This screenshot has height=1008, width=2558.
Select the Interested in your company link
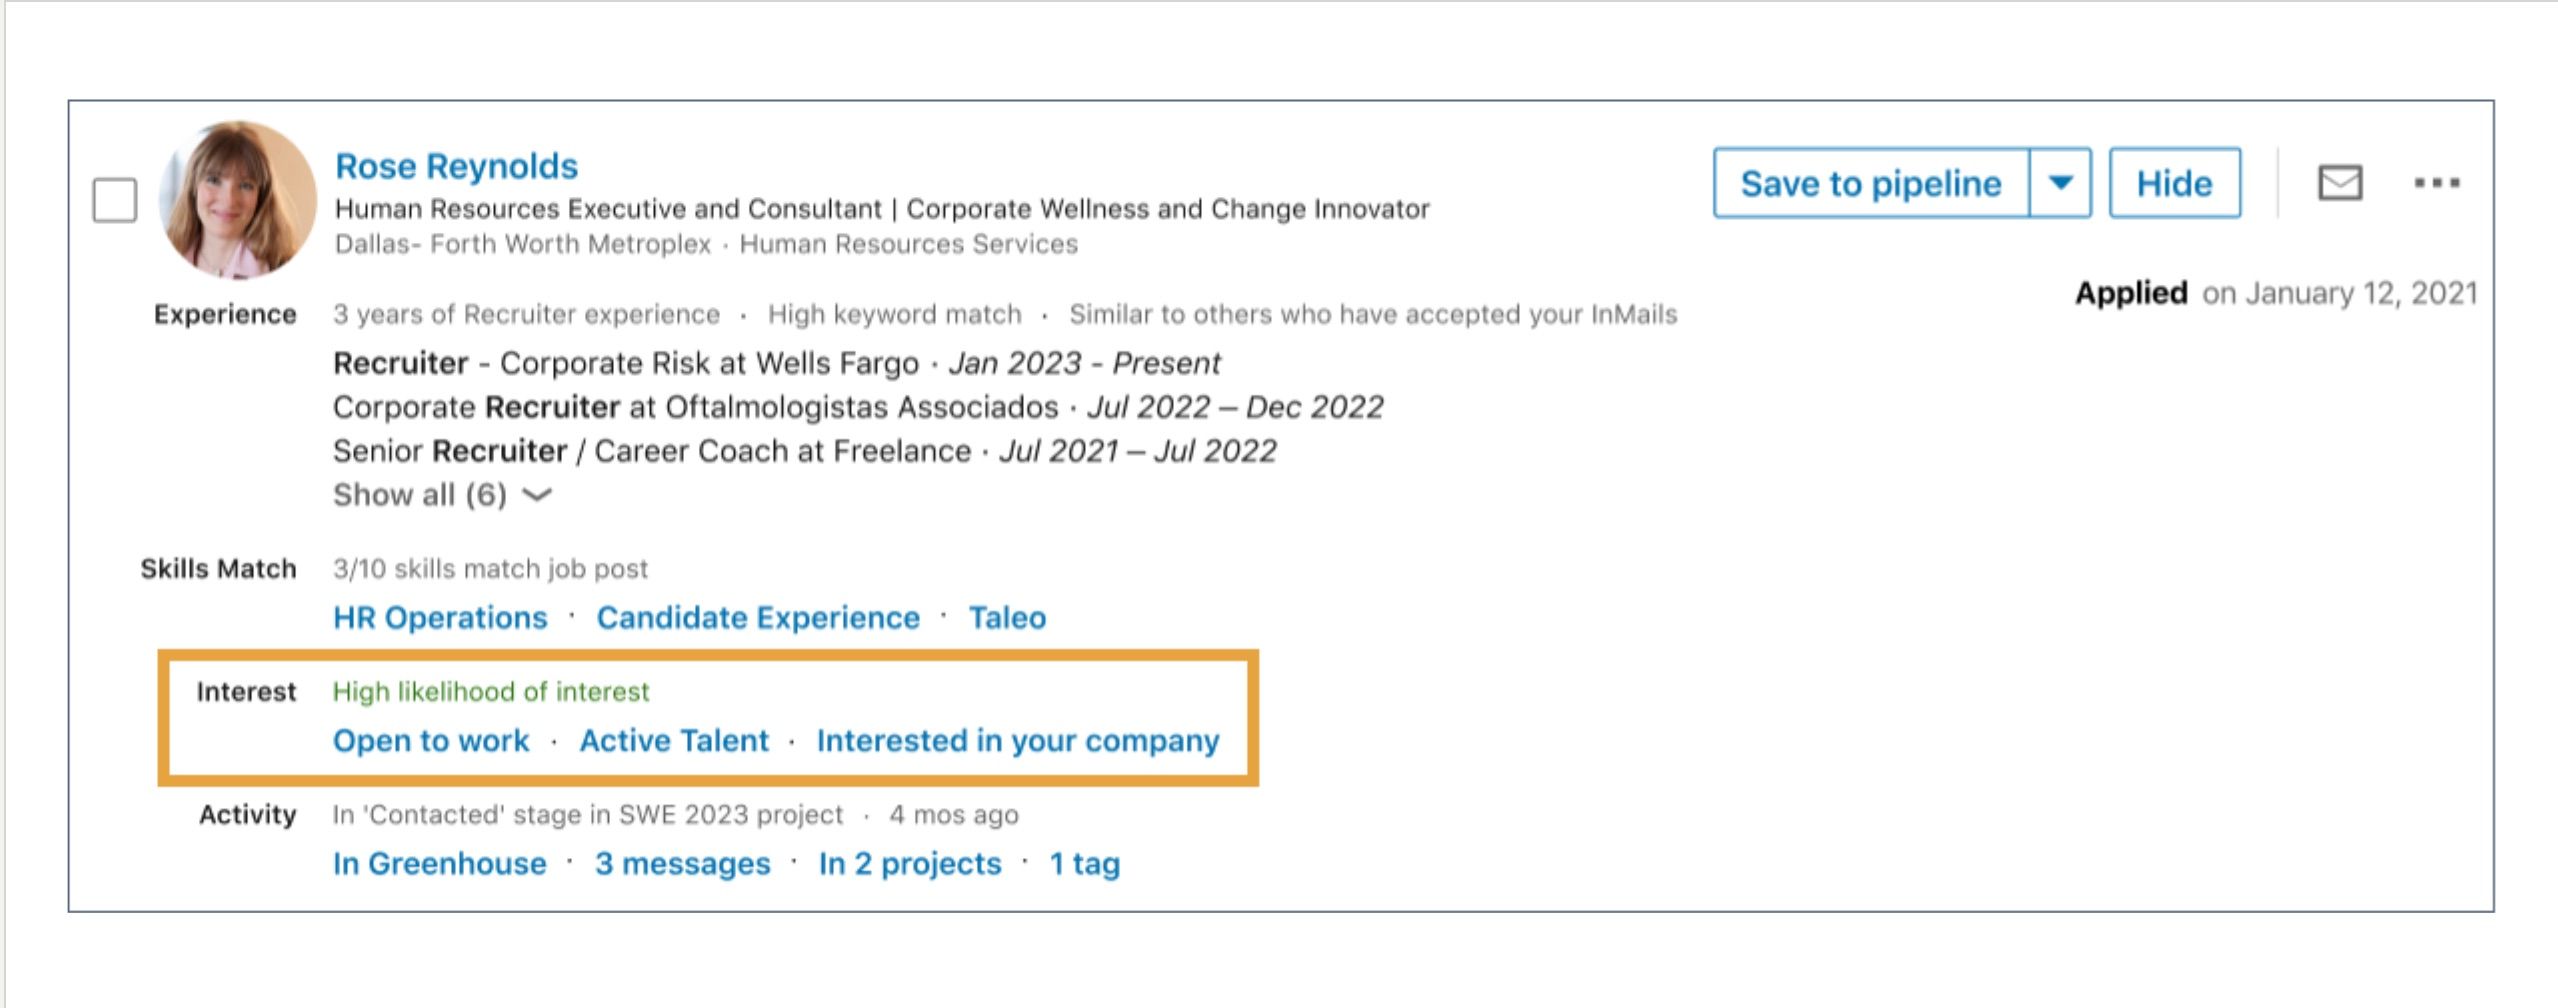coord(1015,741)
